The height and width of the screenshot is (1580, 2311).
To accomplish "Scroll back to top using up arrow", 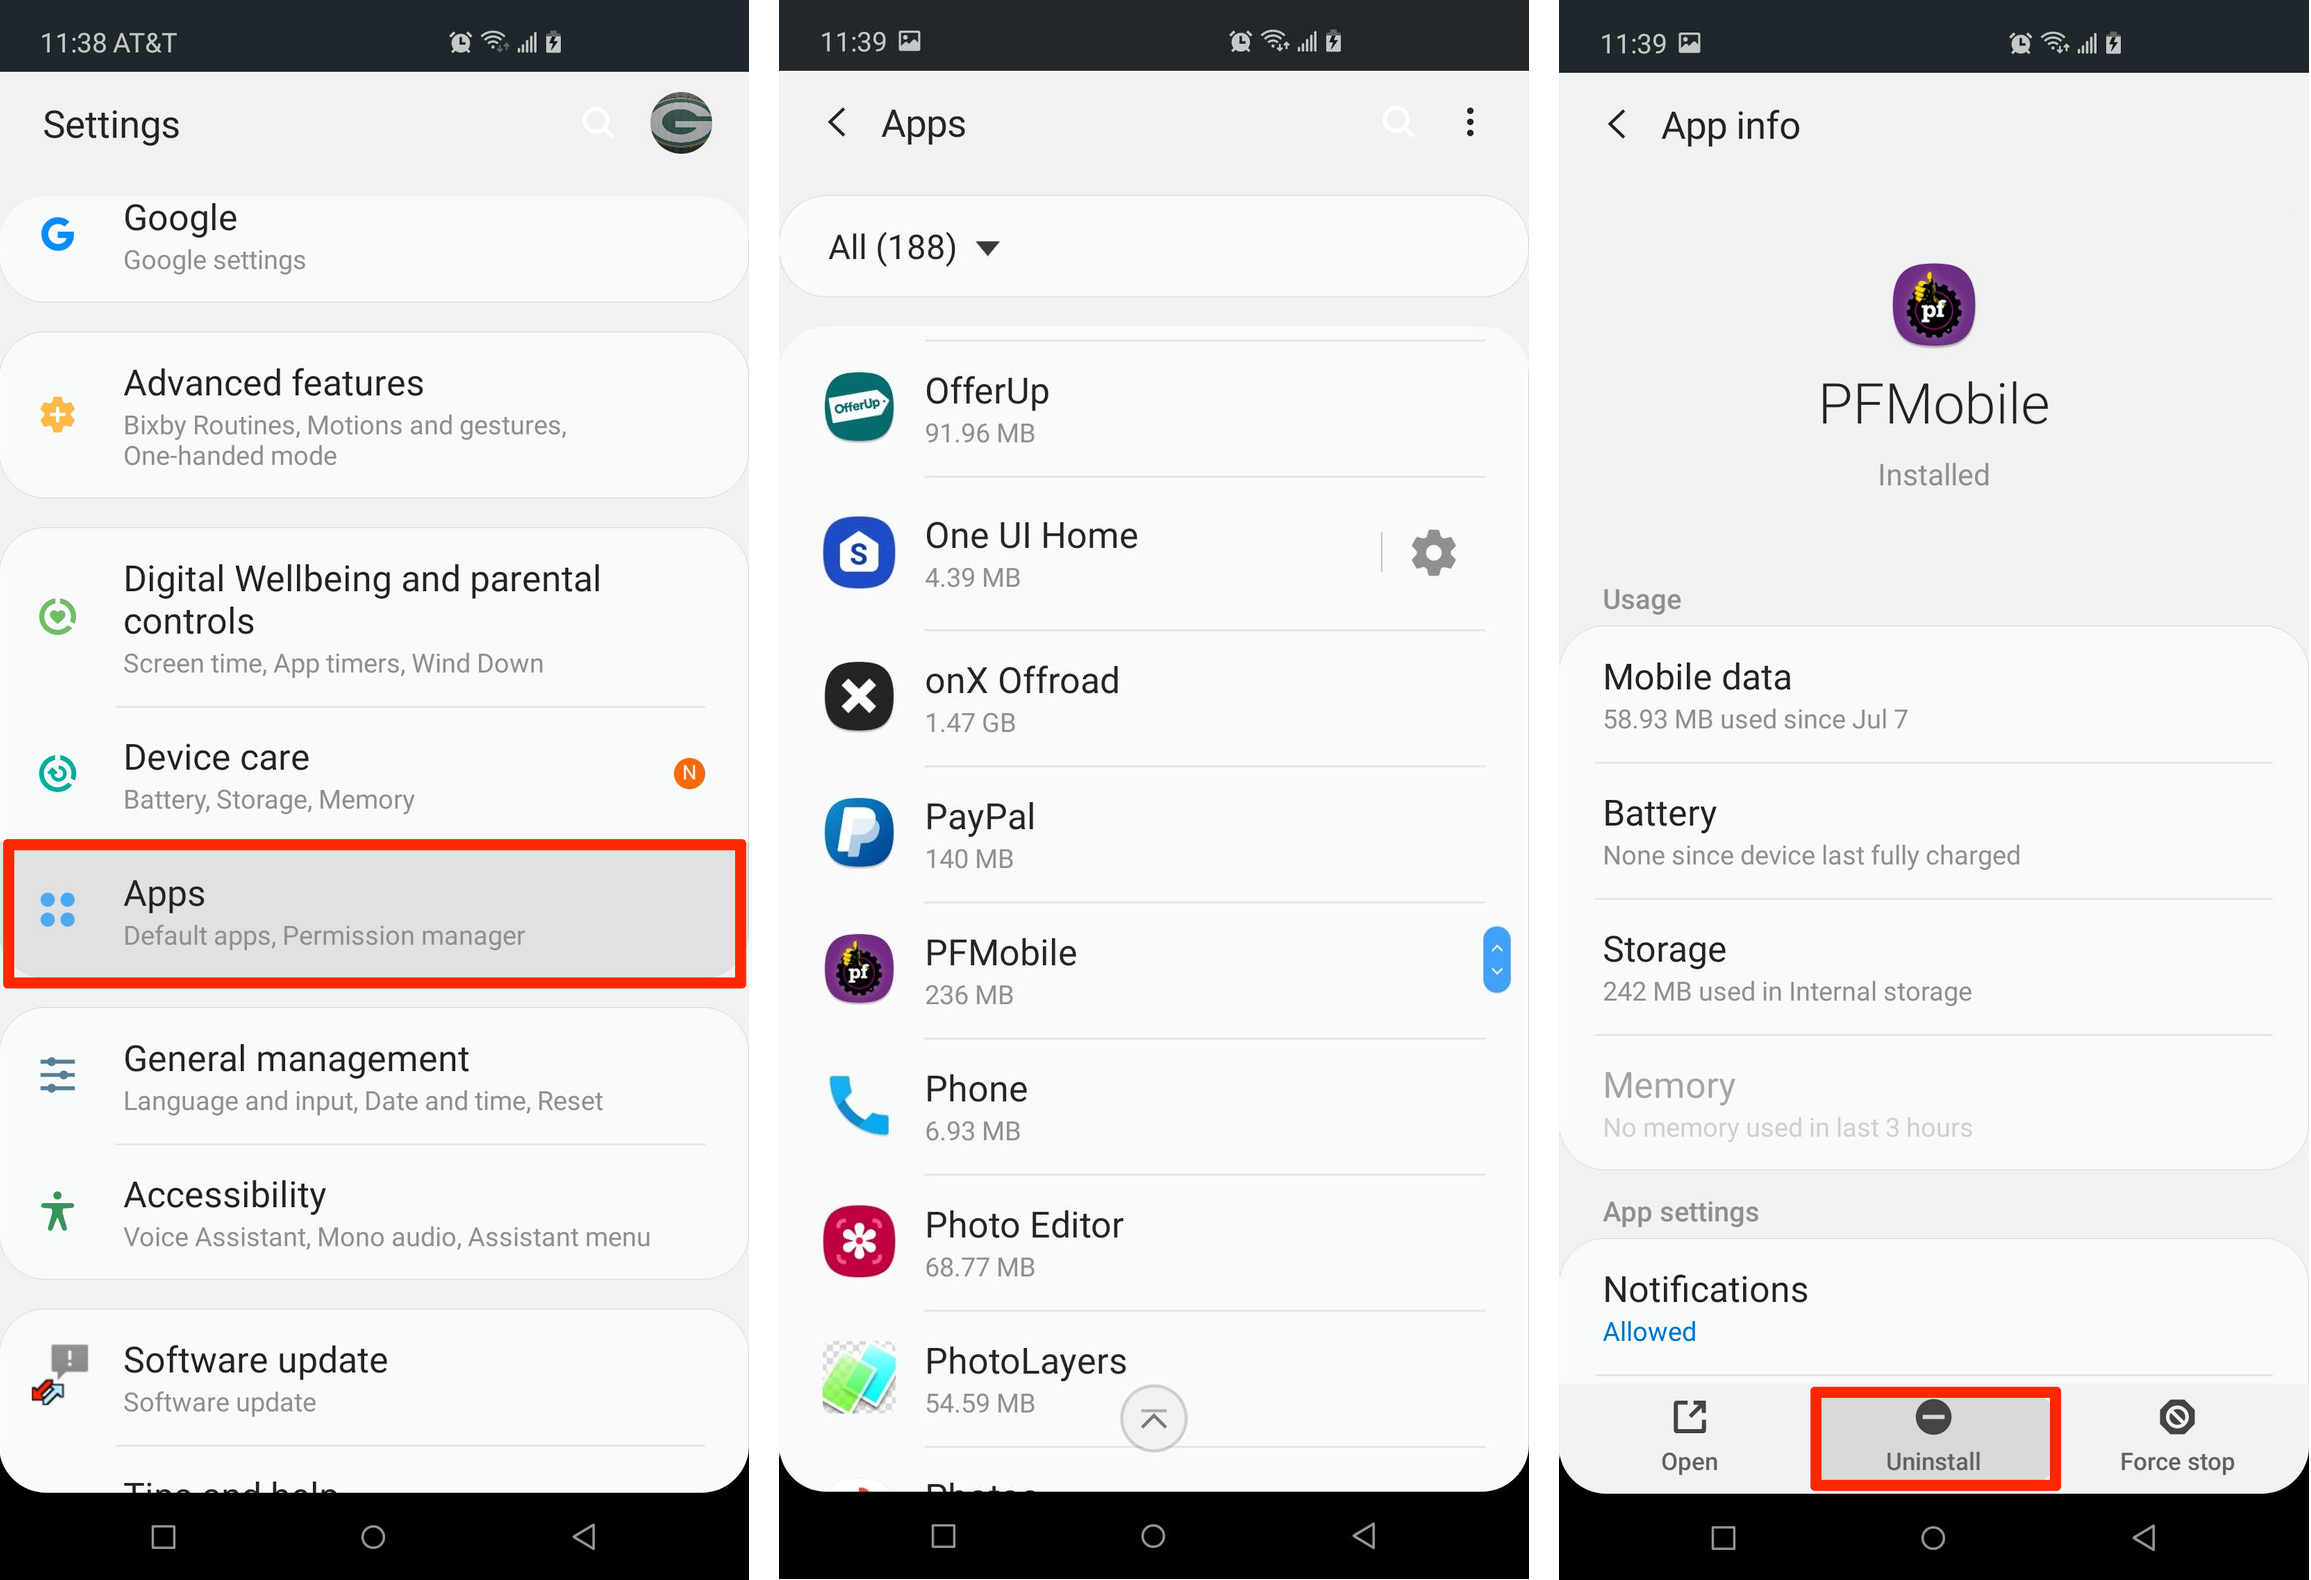I will [x=1154, y=1418].
